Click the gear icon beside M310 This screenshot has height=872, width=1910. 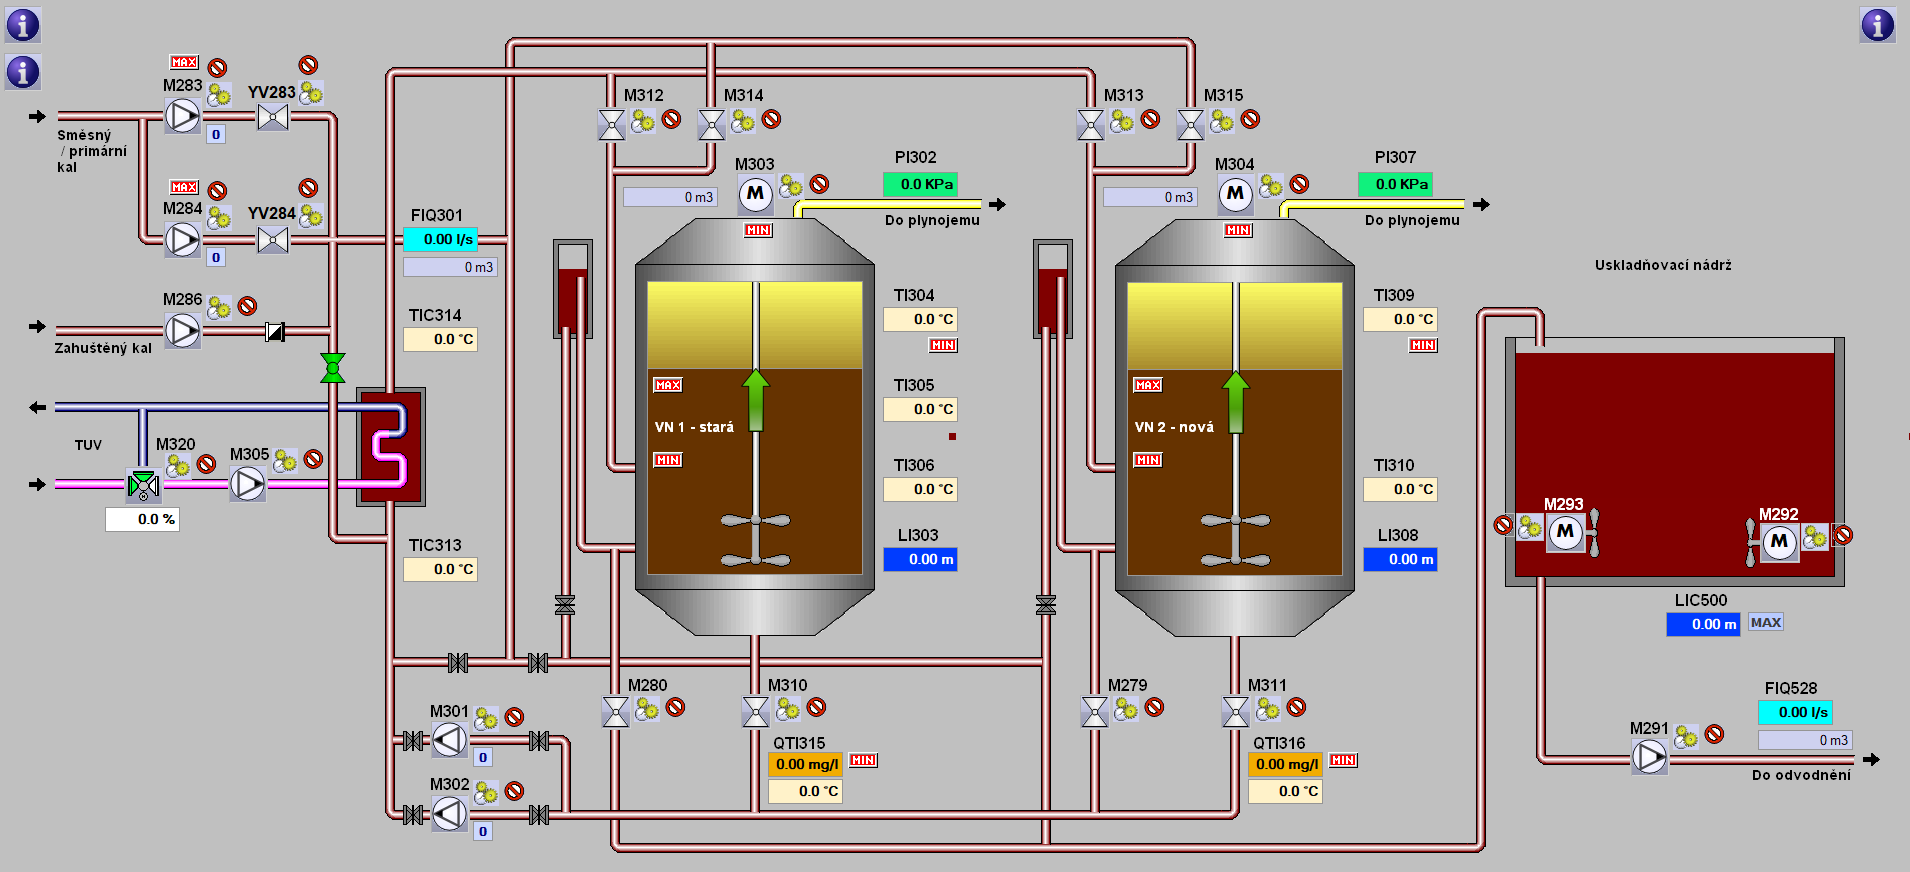click(x=788, y=709)
